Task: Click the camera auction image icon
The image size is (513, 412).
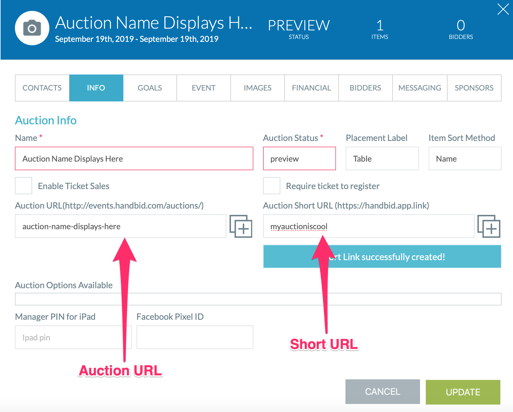Action: [x=32, y=28]
